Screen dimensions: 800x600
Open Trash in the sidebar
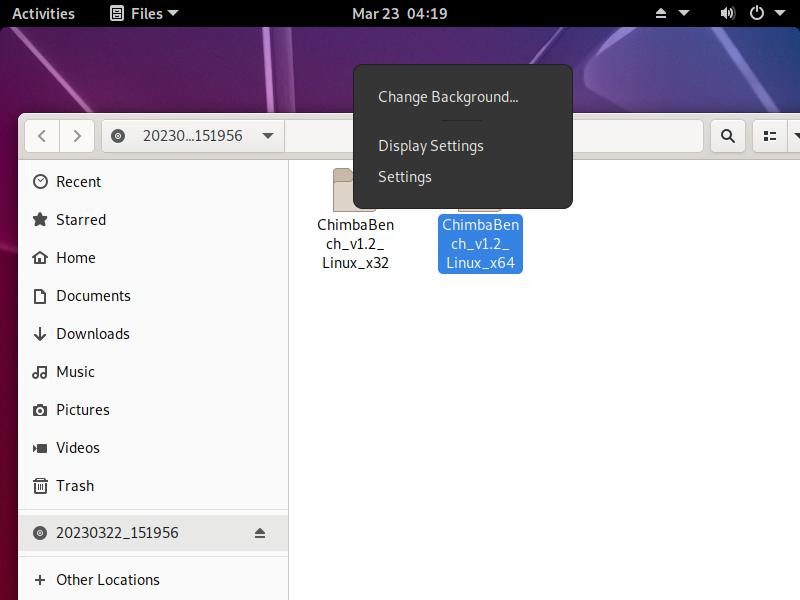coord(153,486)
